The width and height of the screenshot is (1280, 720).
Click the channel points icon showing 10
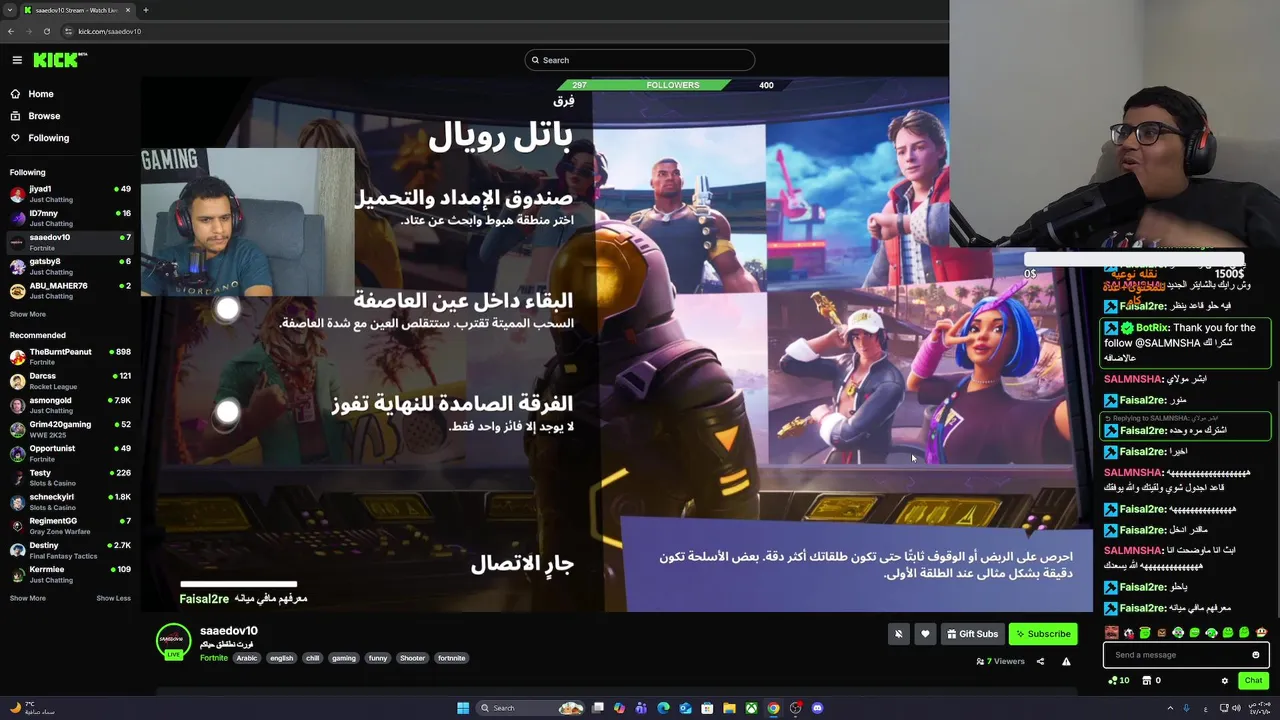click(x=1119, y=680)
